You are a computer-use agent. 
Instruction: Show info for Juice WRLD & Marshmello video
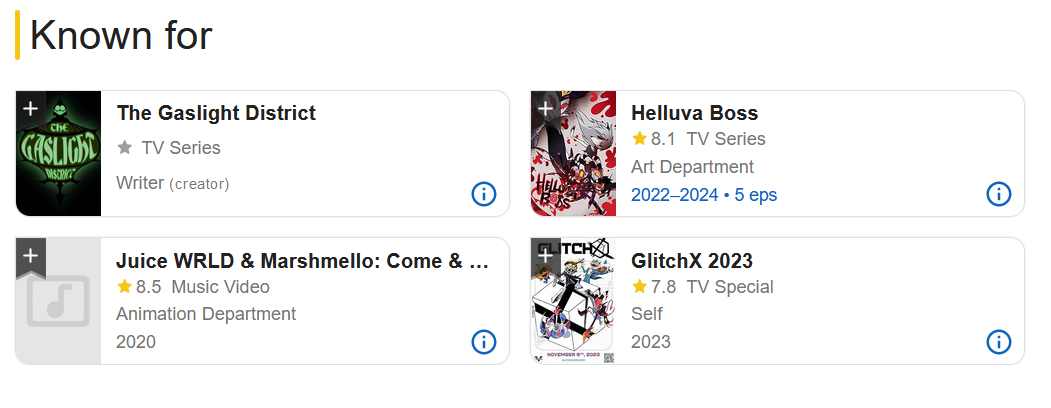point(483,342)
